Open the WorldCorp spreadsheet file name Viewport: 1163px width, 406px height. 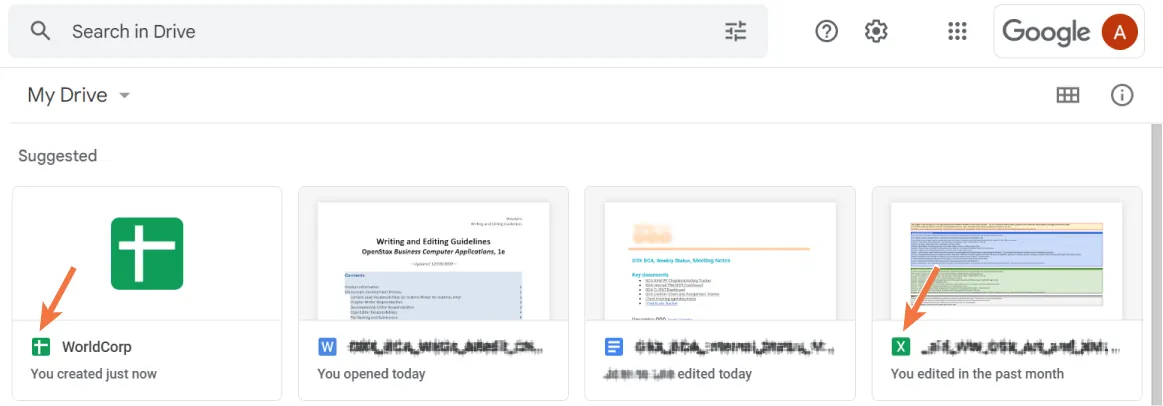tap(97, 347)
